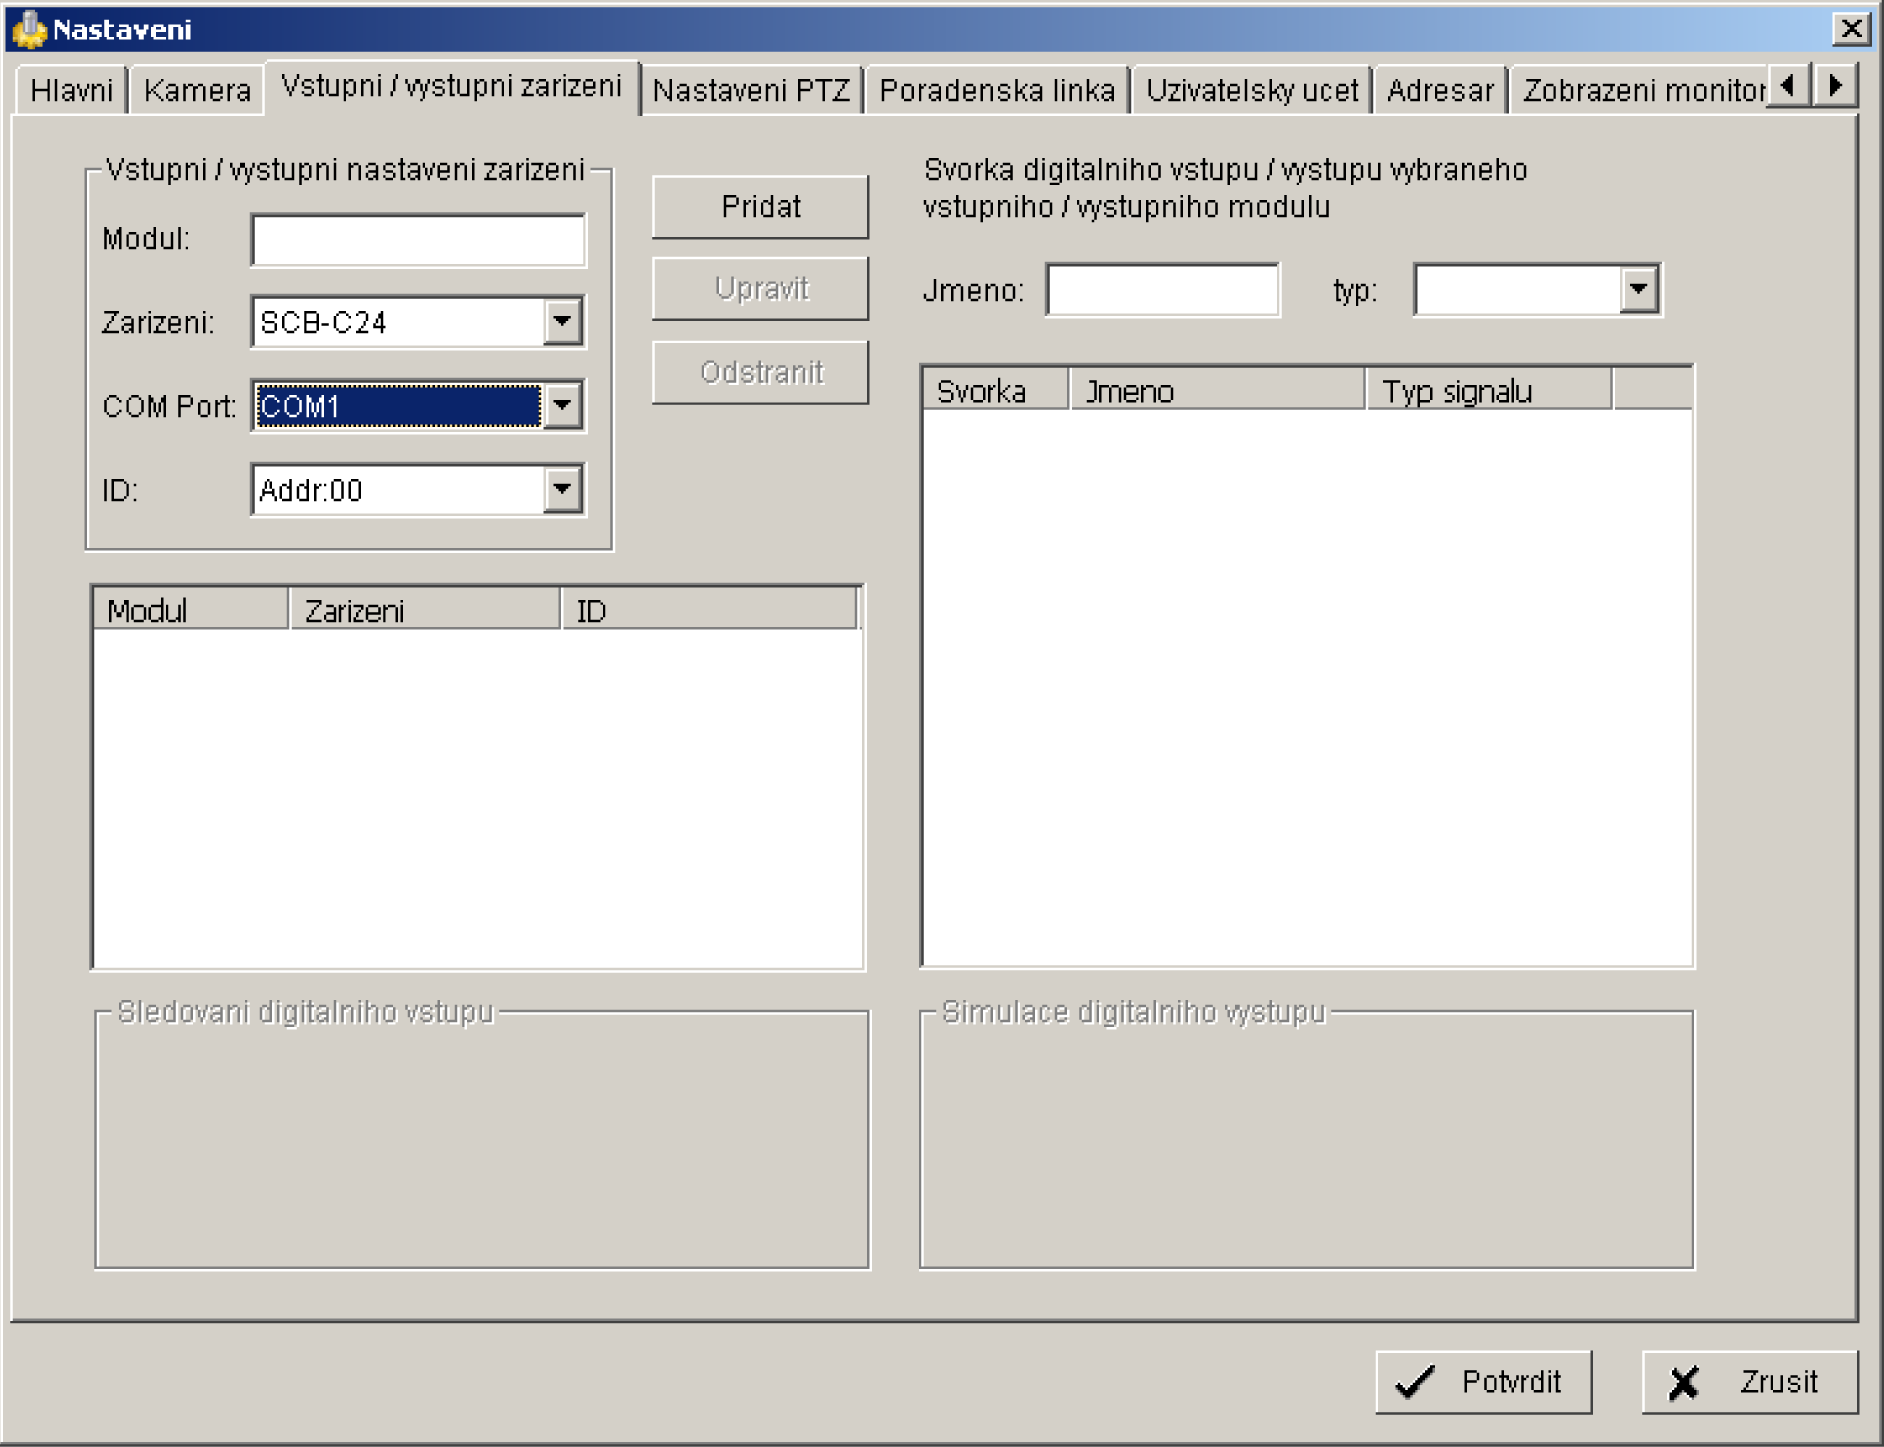The image size is (1884, 1447).
Task: Go to the Nastaveni PTZ tab
Action: (x=751, y=90)
